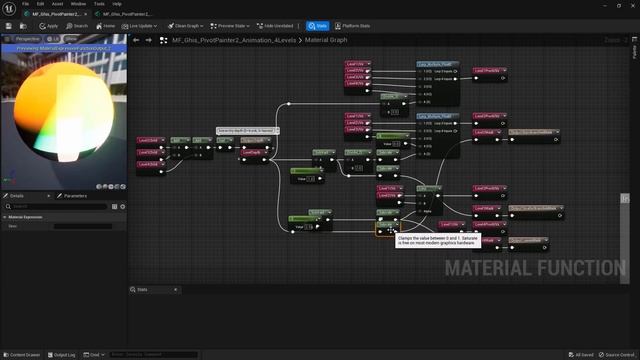
Task: Switch to the Details tab
Action: (16, 196)
